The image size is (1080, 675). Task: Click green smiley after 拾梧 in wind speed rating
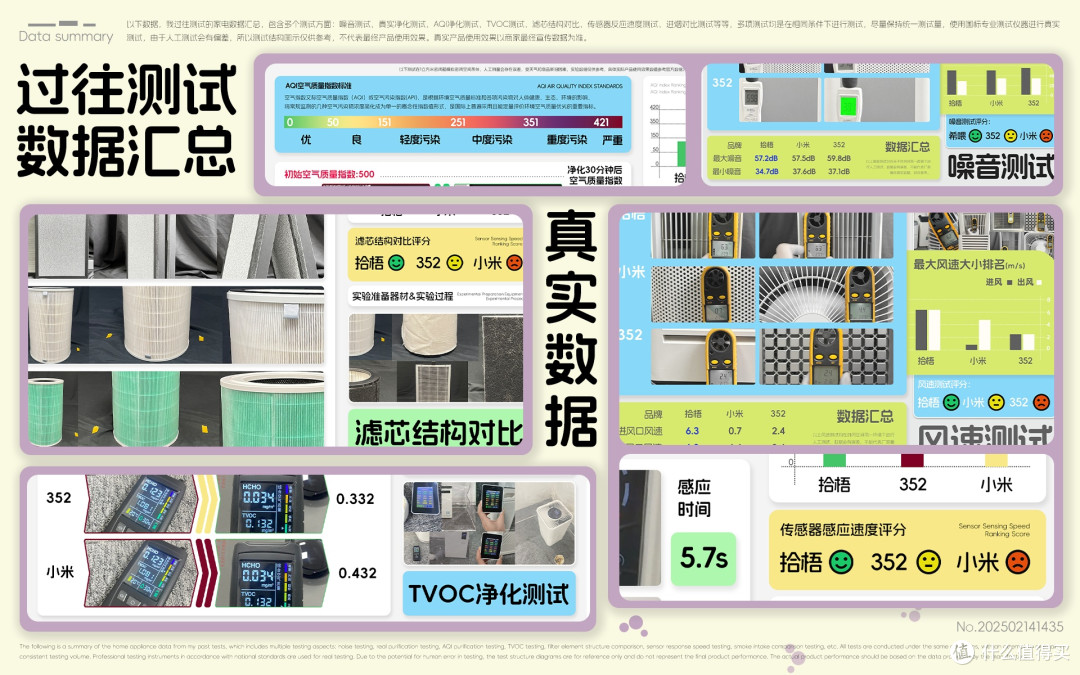(951, 402)
